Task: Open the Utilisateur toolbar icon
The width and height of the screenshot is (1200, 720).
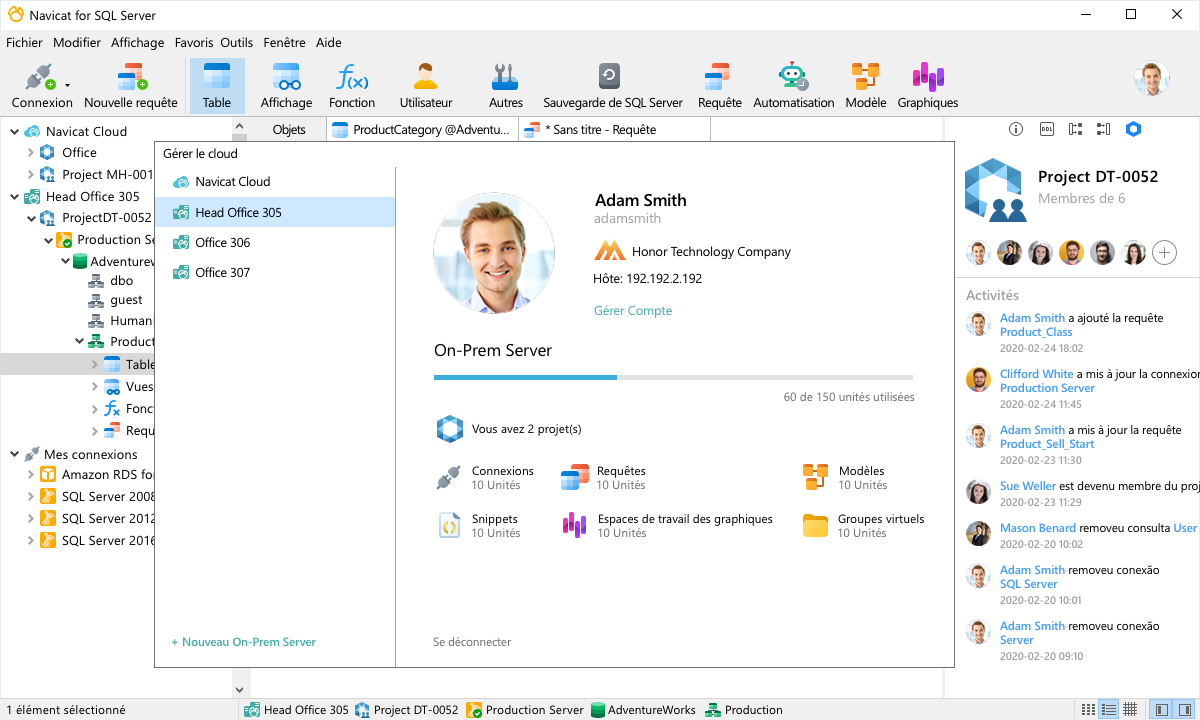Action: pos(426,77)
